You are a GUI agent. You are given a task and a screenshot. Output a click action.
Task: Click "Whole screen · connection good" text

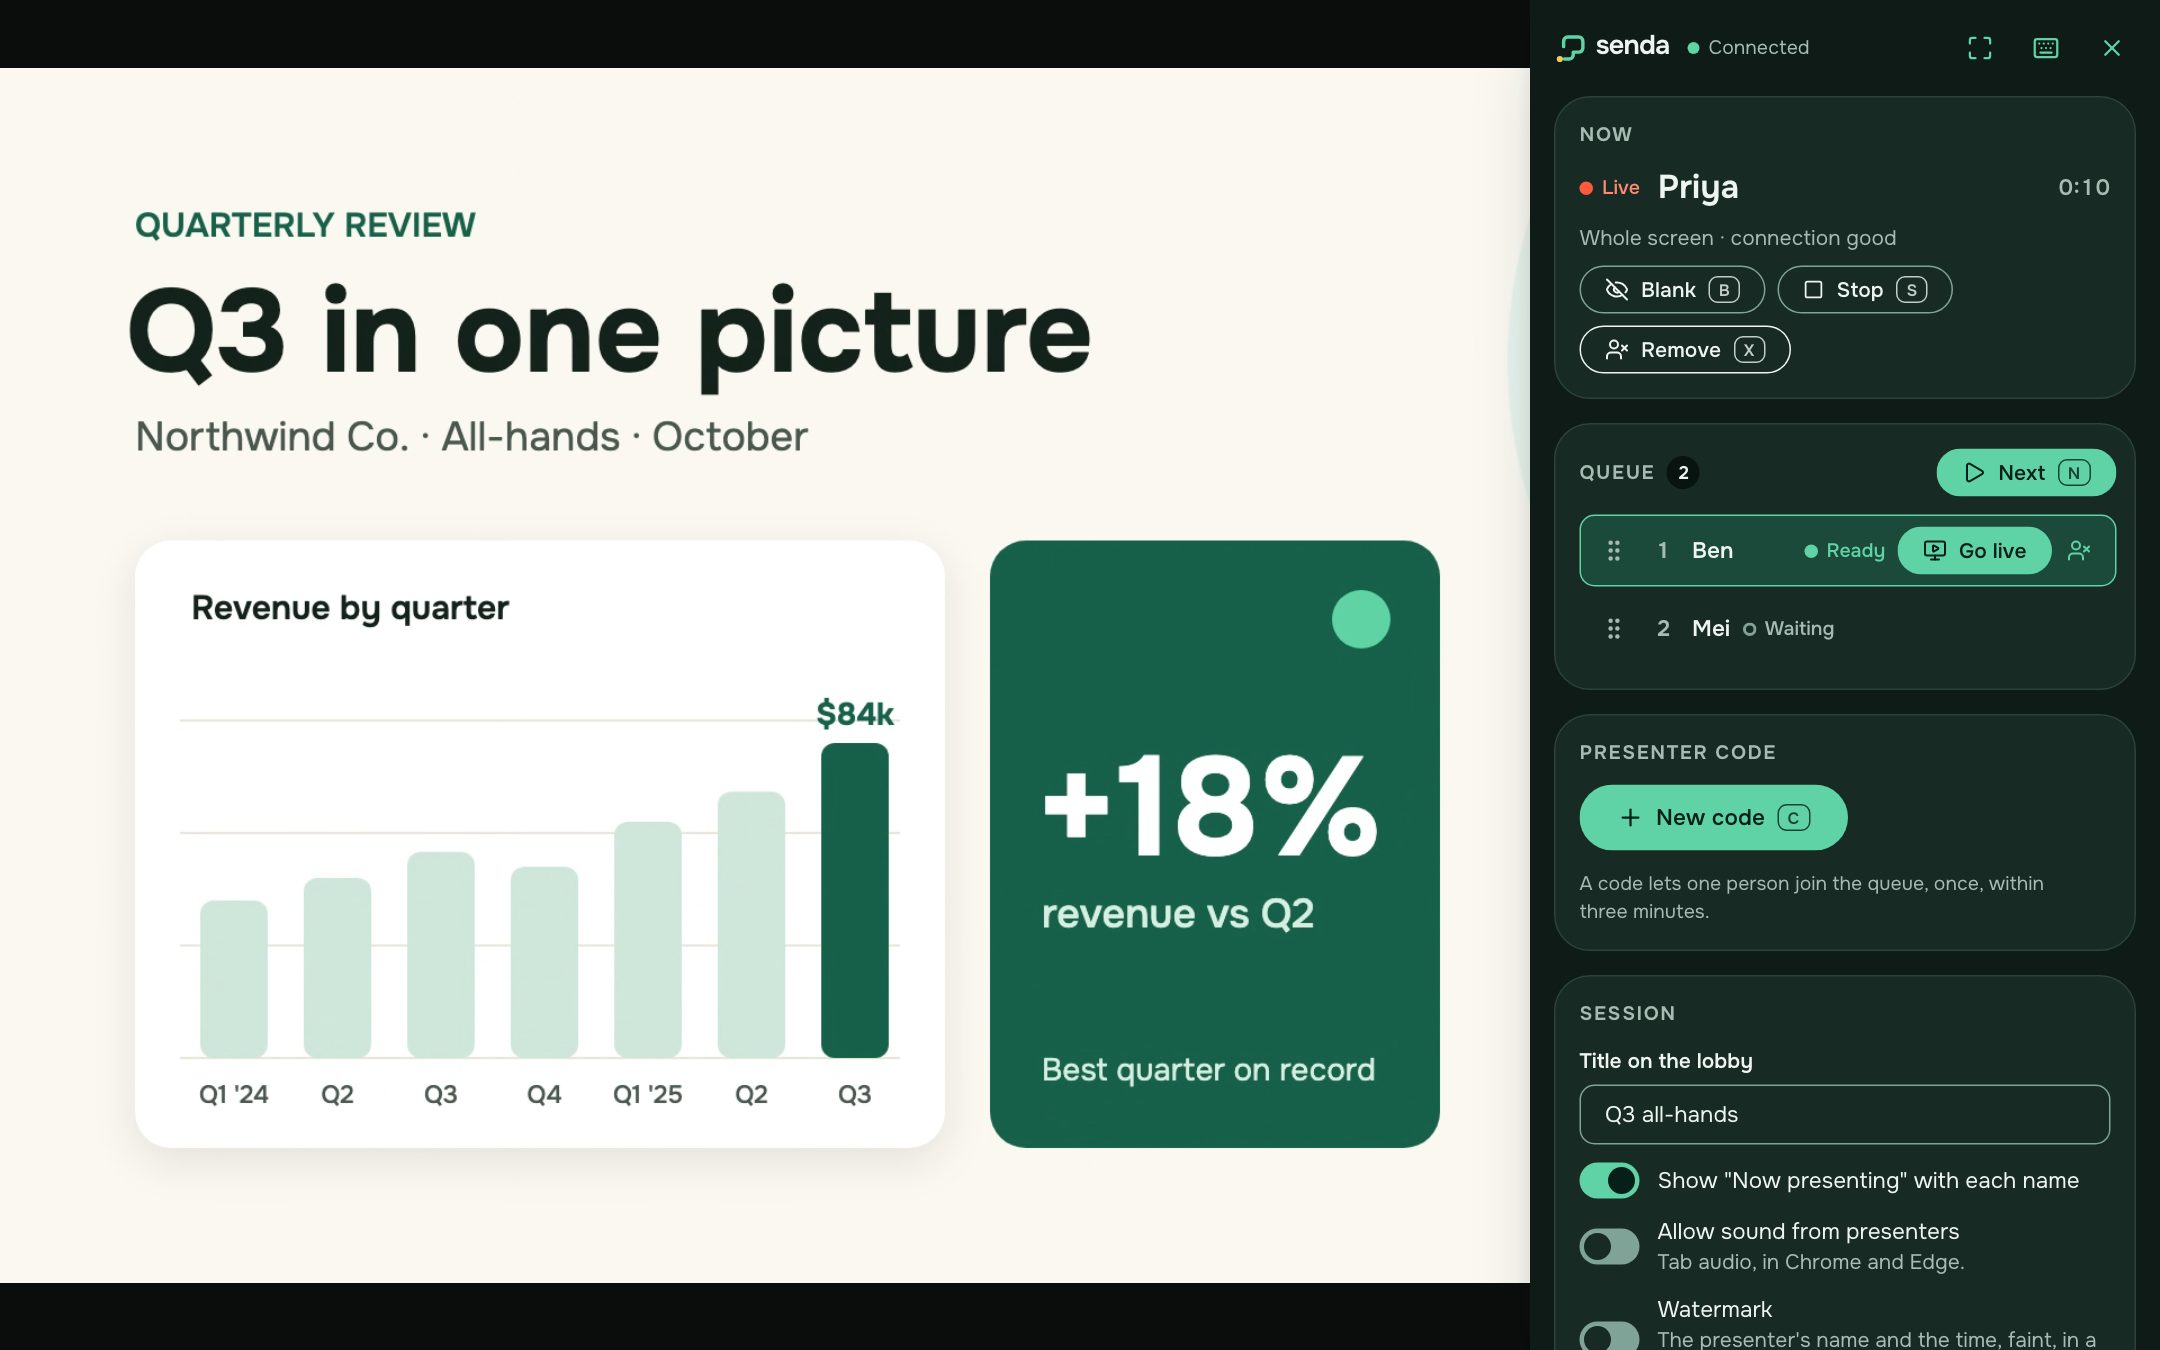coord(1737,238)
